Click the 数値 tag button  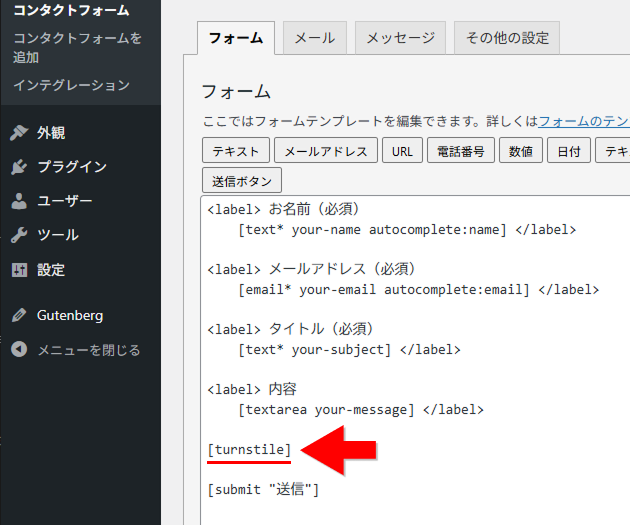521,151
